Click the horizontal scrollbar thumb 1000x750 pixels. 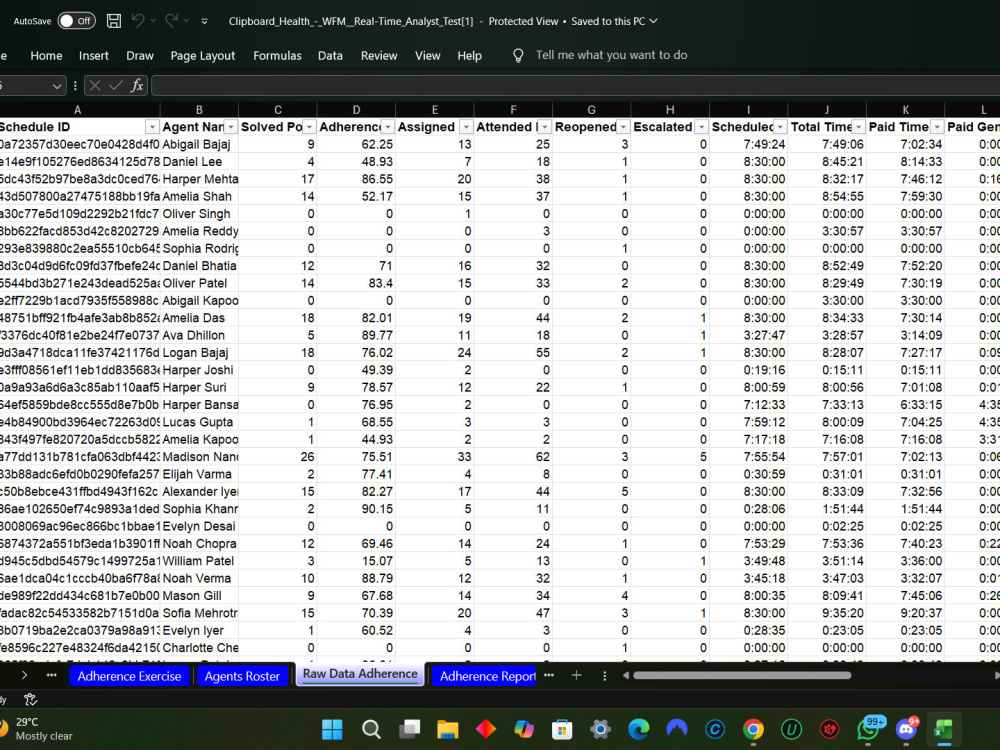742,675
